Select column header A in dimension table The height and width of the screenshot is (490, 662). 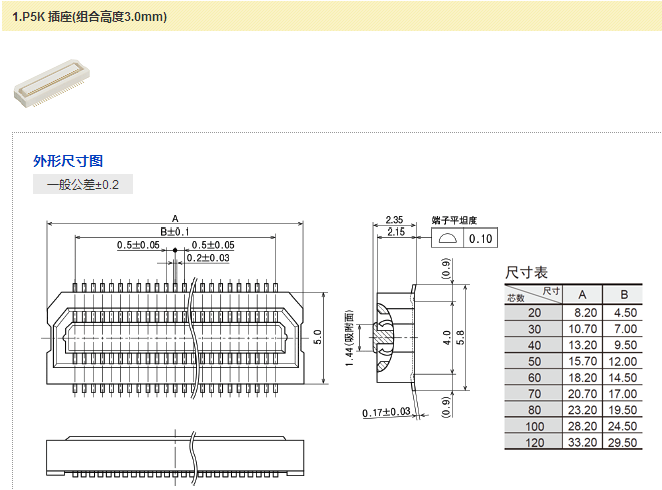583,294
